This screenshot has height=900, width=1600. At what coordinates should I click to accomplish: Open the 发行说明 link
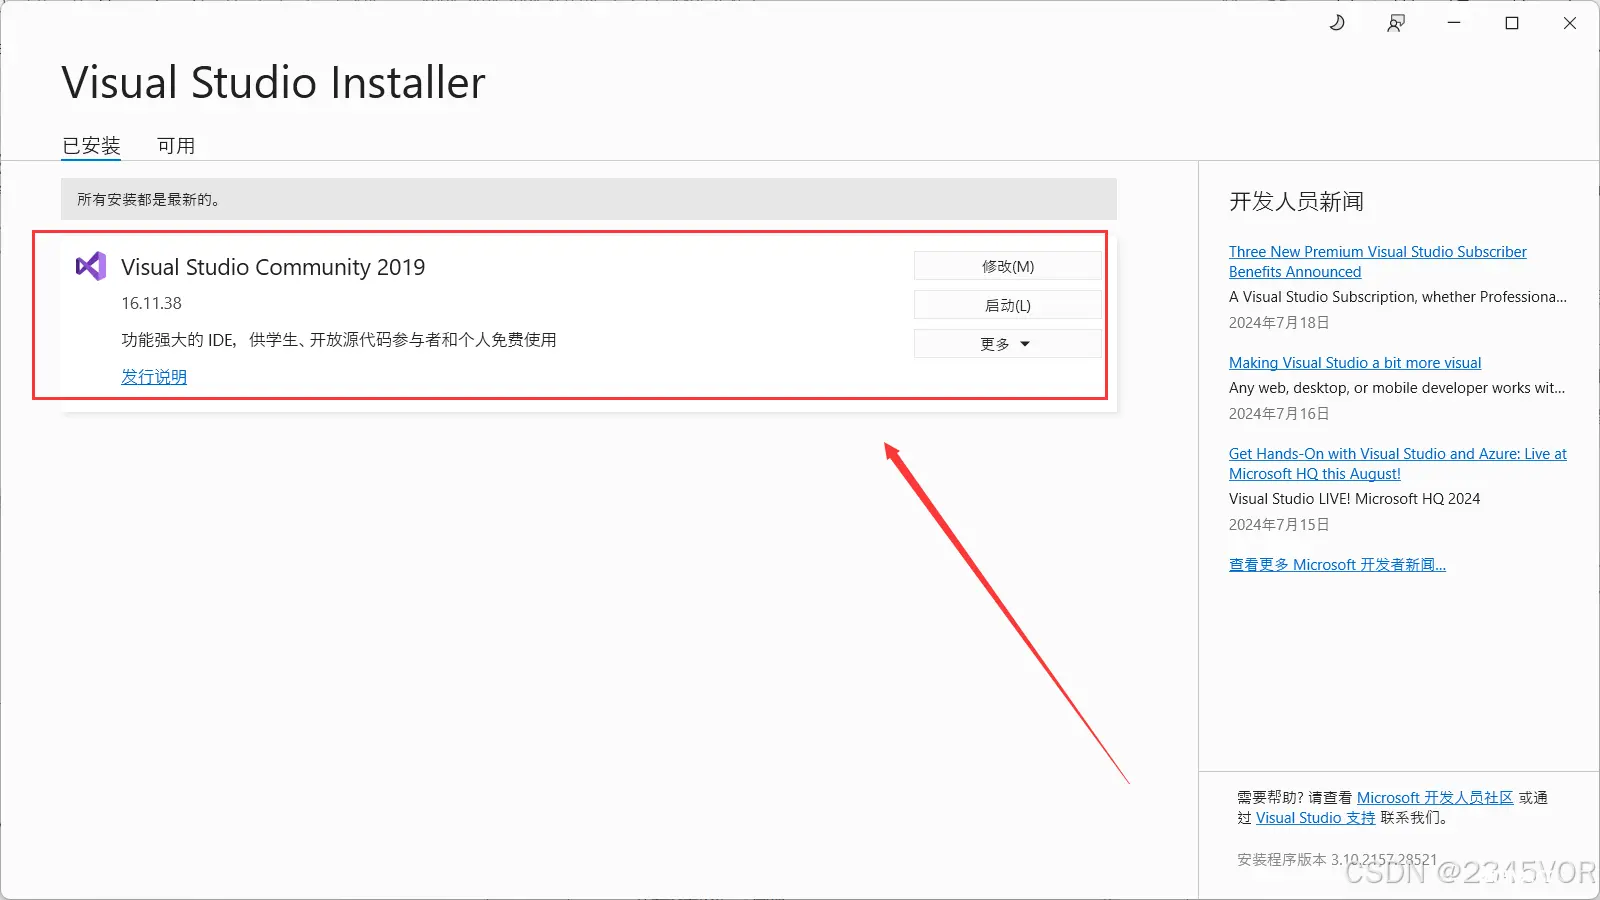click(154, 377)
